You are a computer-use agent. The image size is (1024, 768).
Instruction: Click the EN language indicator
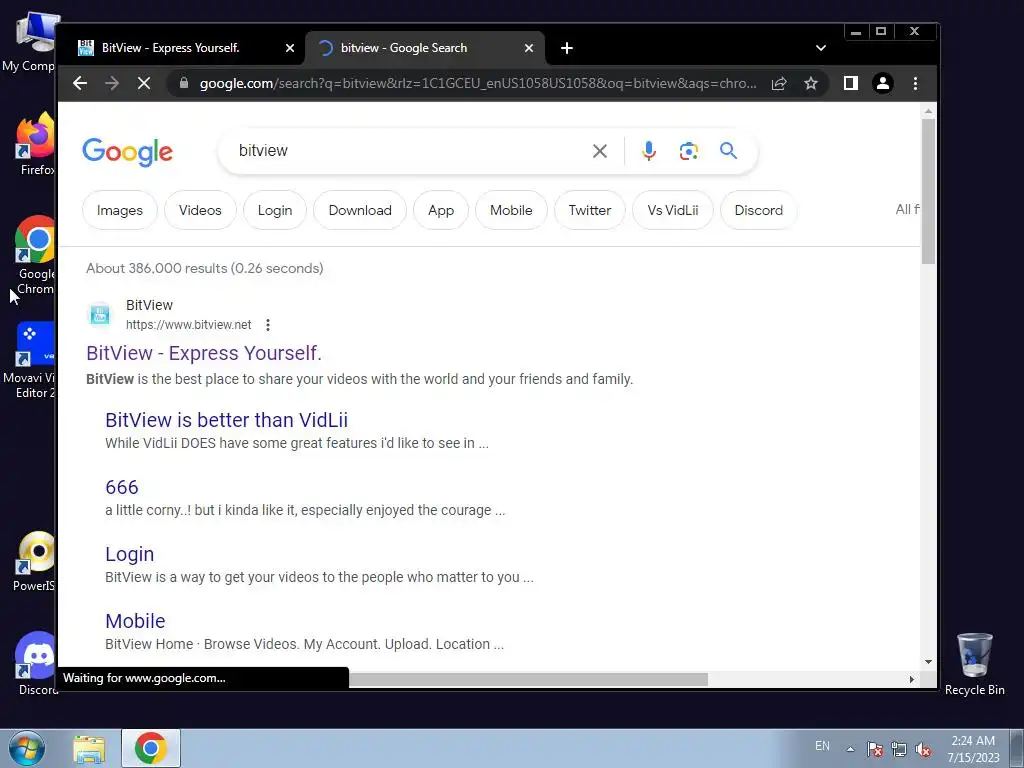point(822,746)
